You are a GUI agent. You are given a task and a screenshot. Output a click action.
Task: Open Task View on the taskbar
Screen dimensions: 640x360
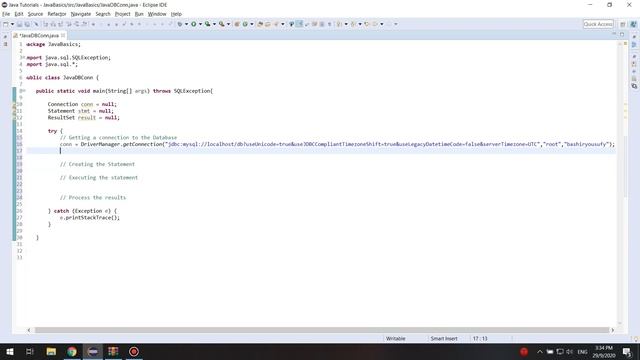(30, 351)
